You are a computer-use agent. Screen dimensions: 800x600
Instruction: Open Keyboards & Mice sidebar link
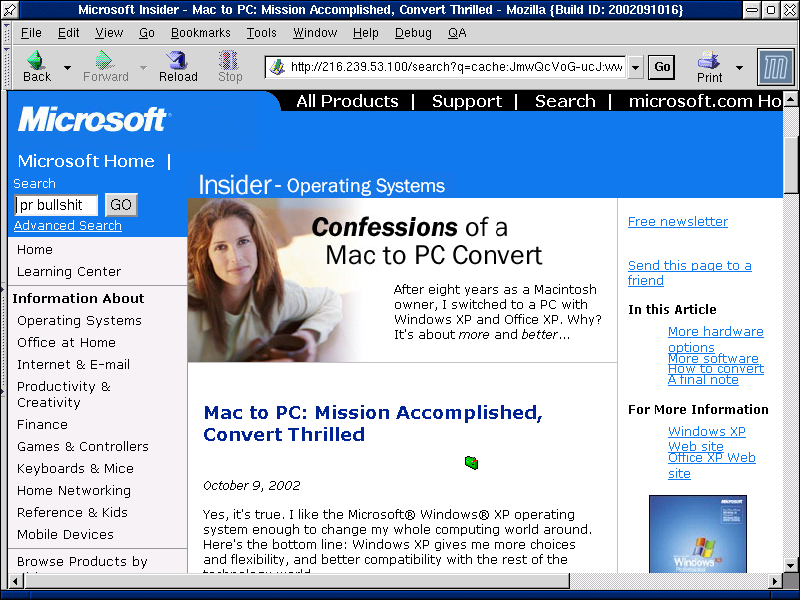(76, 468)
